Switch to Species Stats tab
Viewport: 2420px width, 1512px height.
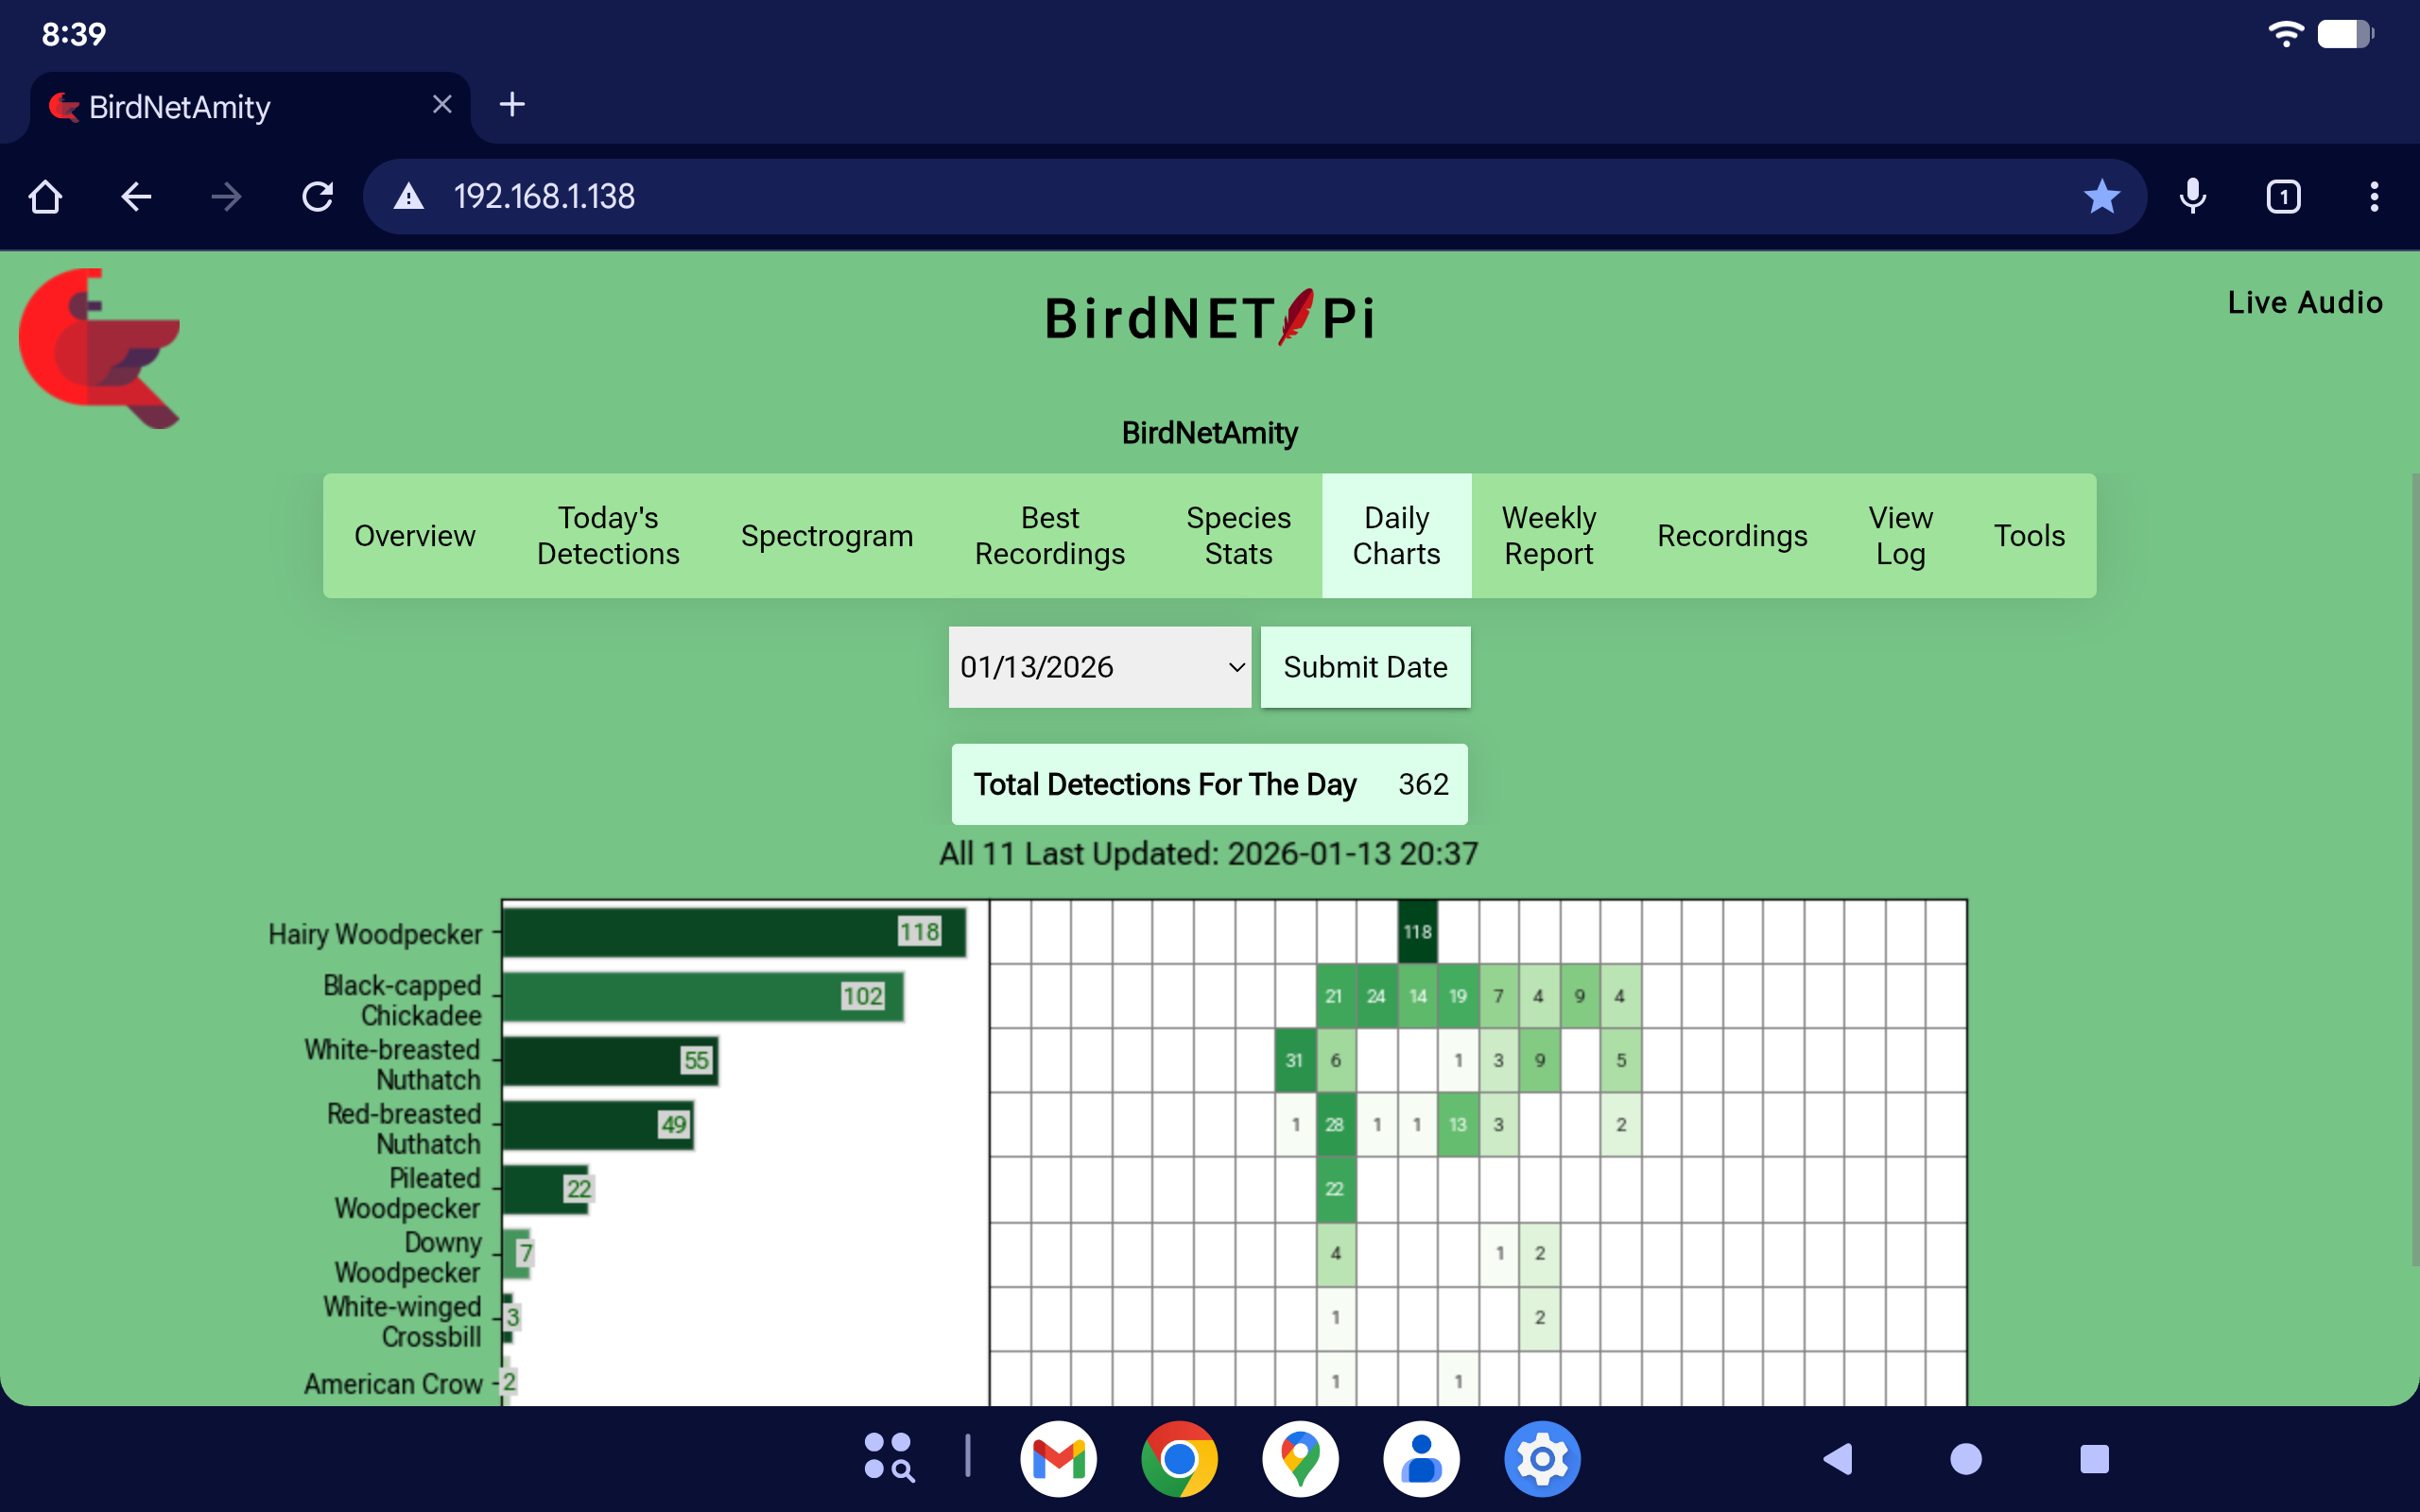coord(1237,536)
